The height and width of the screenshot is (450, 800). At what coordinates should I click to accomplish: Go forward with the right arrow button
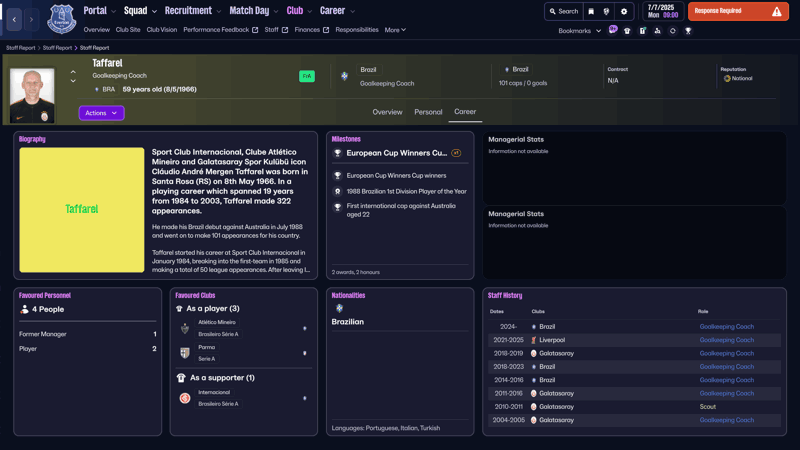click(31, 19)
